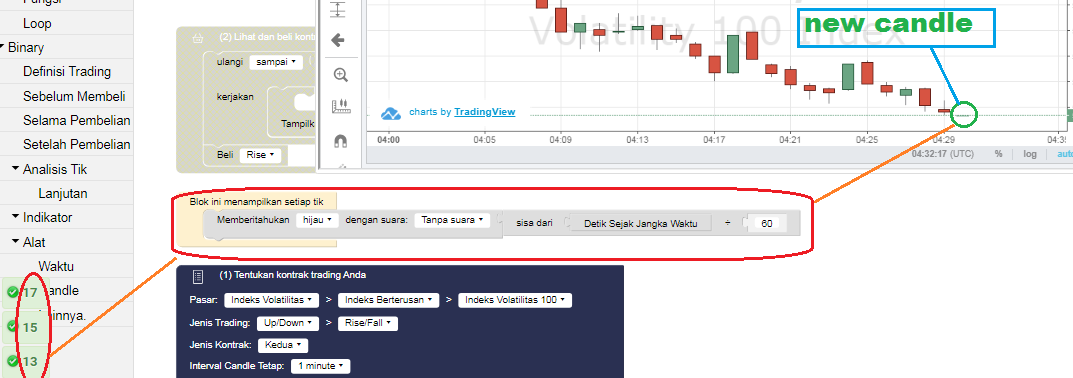Screen dimensions: 1073x378
Task: Open the 'Tanpa suara' sound dropdown
Action: [452, 220]
